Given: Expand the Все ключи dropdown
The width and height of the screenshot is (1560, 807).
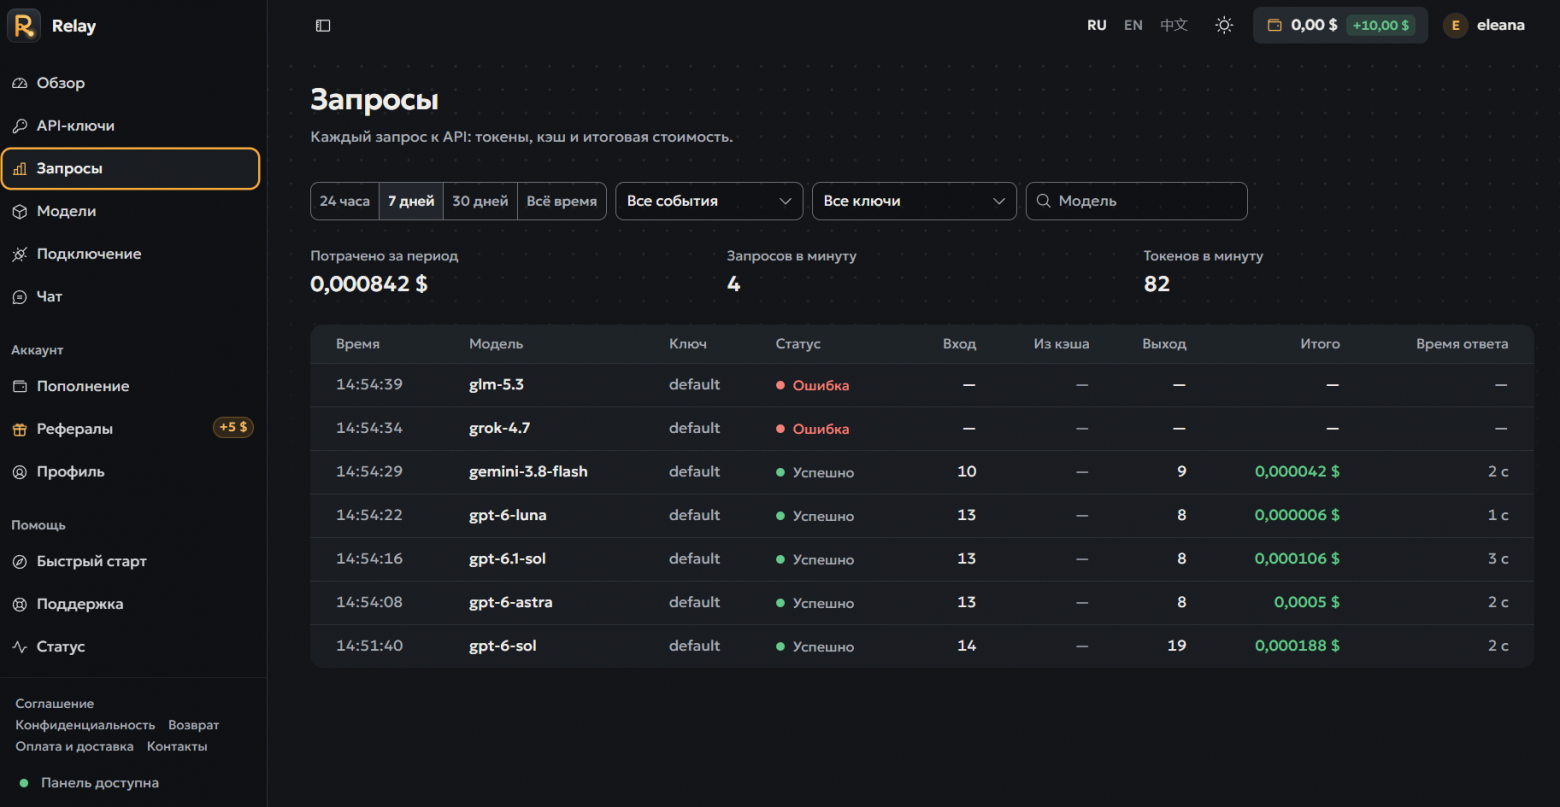Looking at the screenshot, I should point(914,201).
